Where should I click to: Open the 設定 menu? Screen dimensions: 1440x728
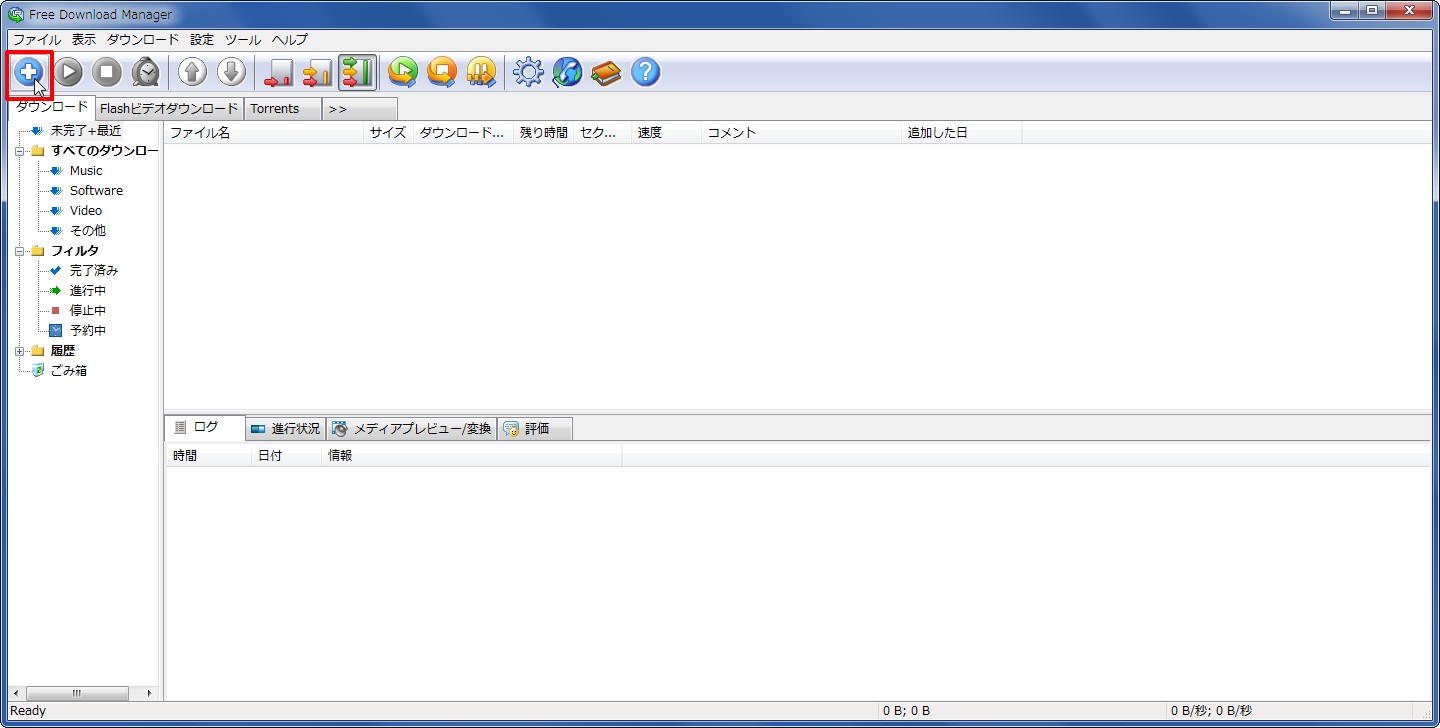(x=202, y=40)
